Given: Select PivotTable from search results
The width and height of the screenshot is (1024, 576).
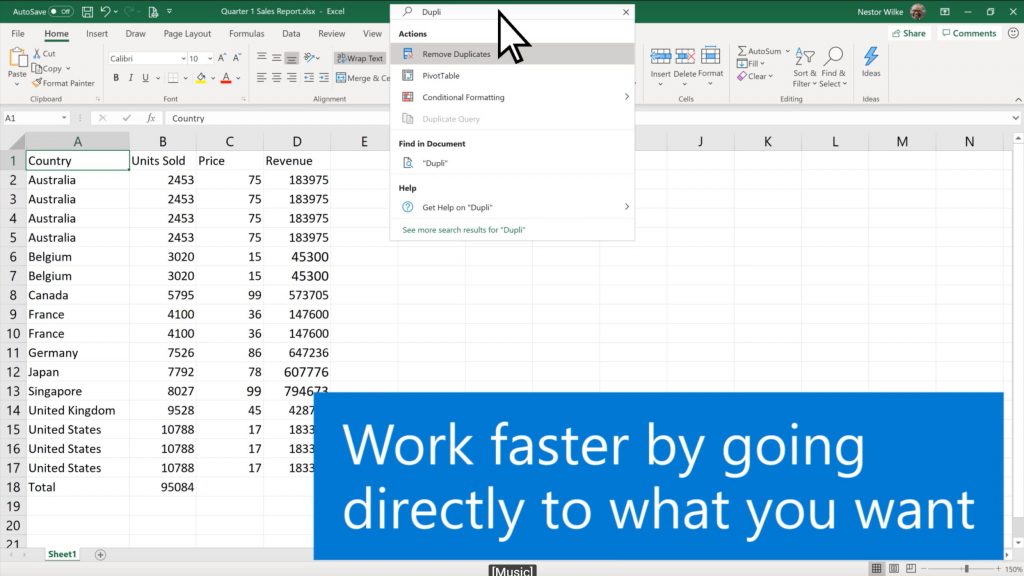Looking at the screenshot, I should pos(512,76).
